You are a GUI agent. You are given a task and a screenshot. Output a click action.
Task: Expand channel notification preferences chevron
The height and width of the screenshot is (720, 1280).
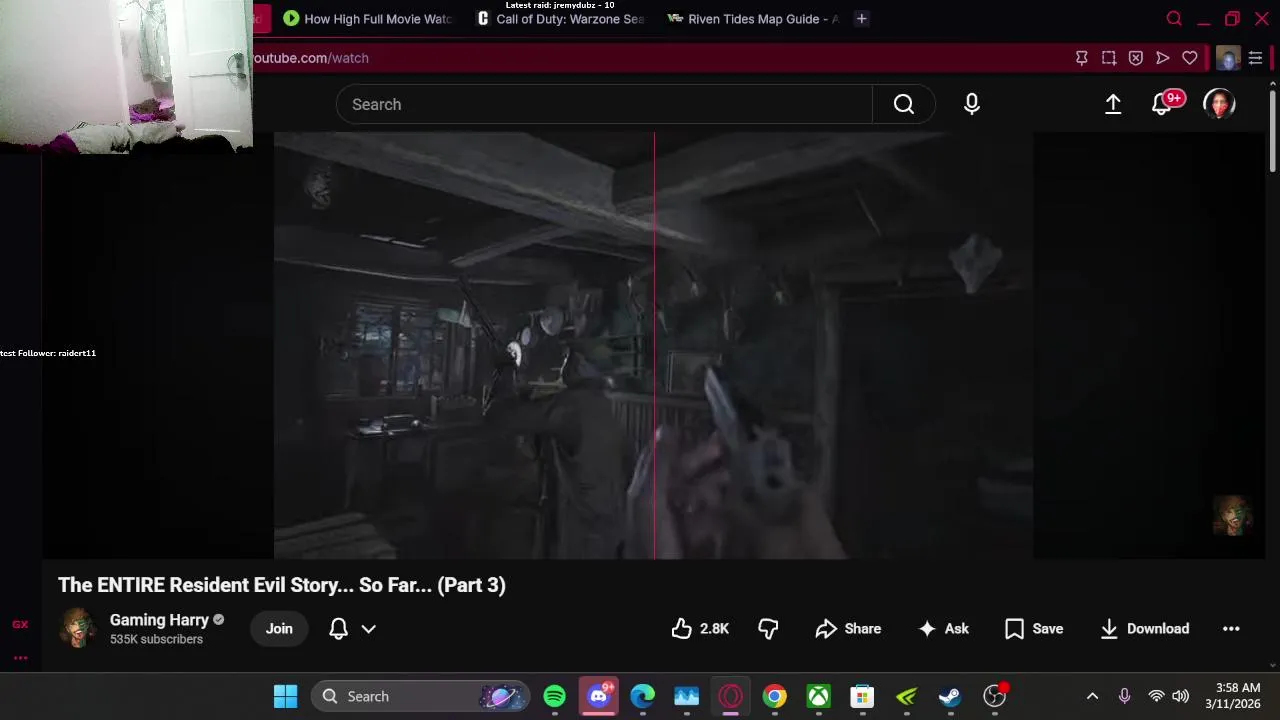tap(368, 629)
